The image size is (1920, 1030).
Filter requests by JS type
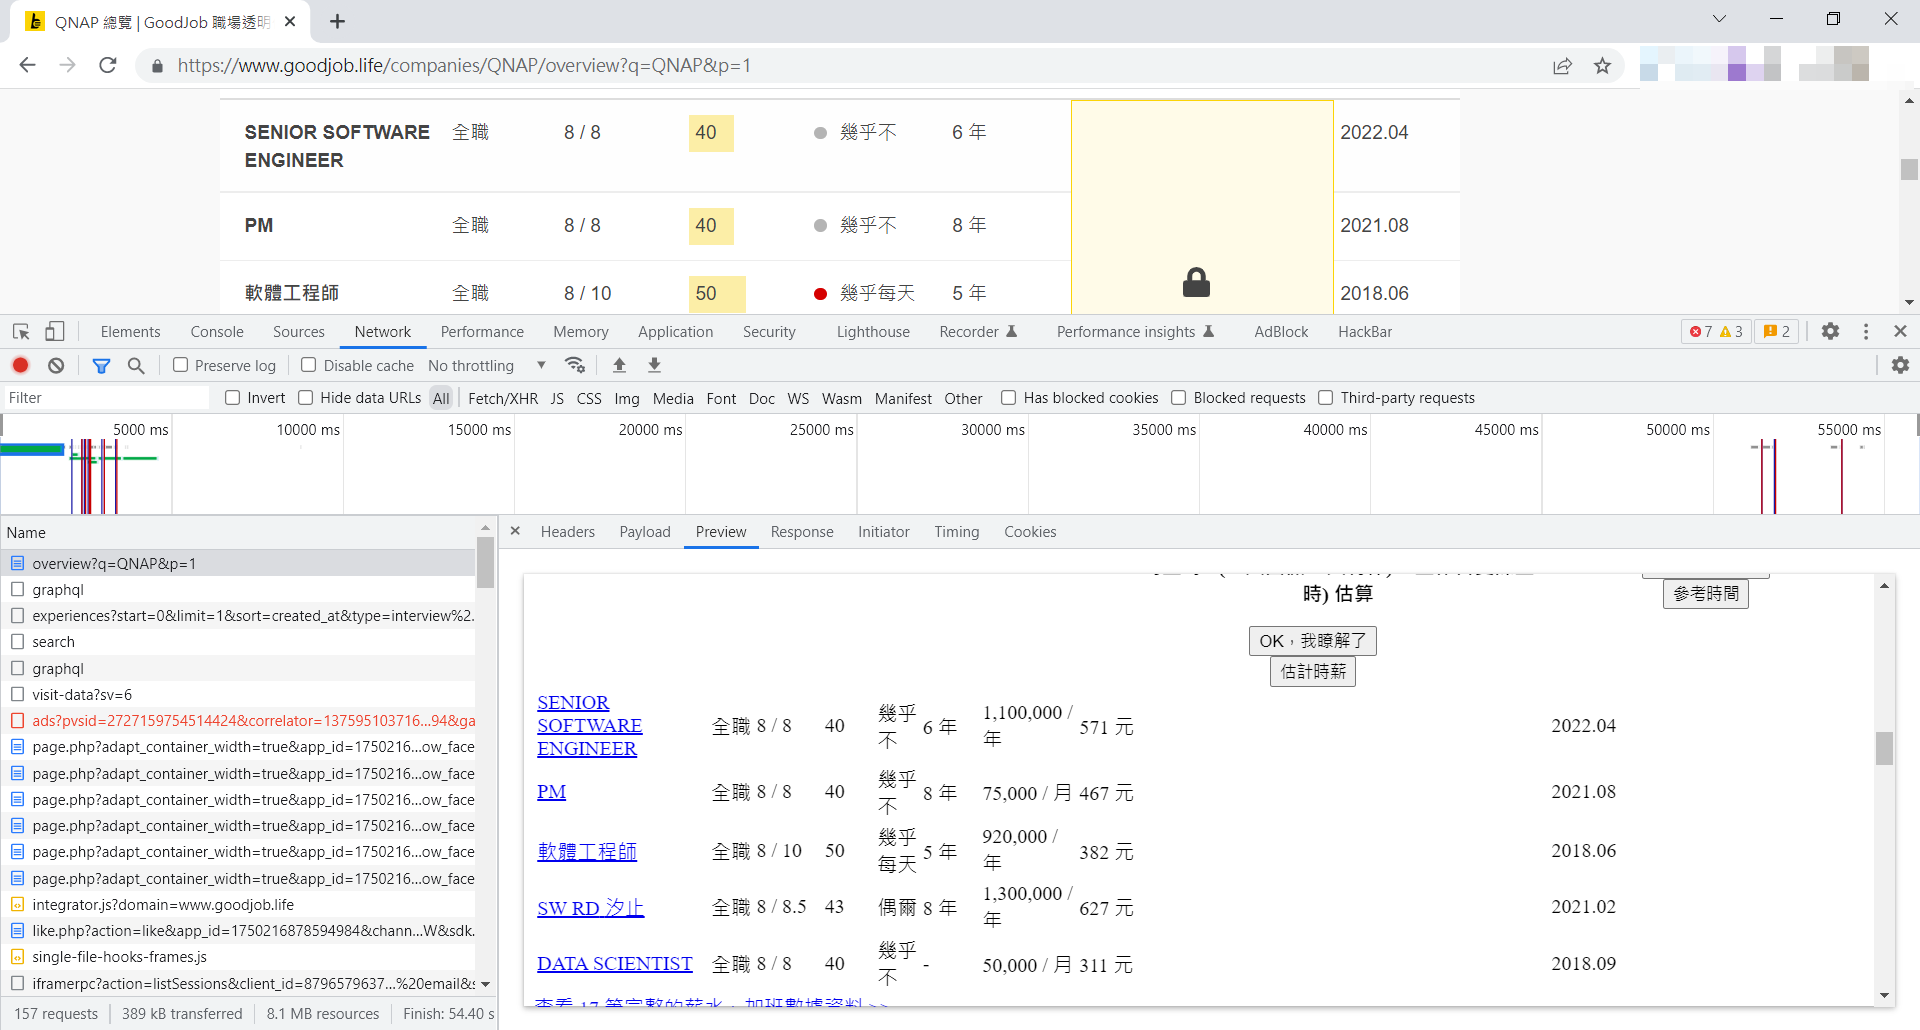click(557, 398)
